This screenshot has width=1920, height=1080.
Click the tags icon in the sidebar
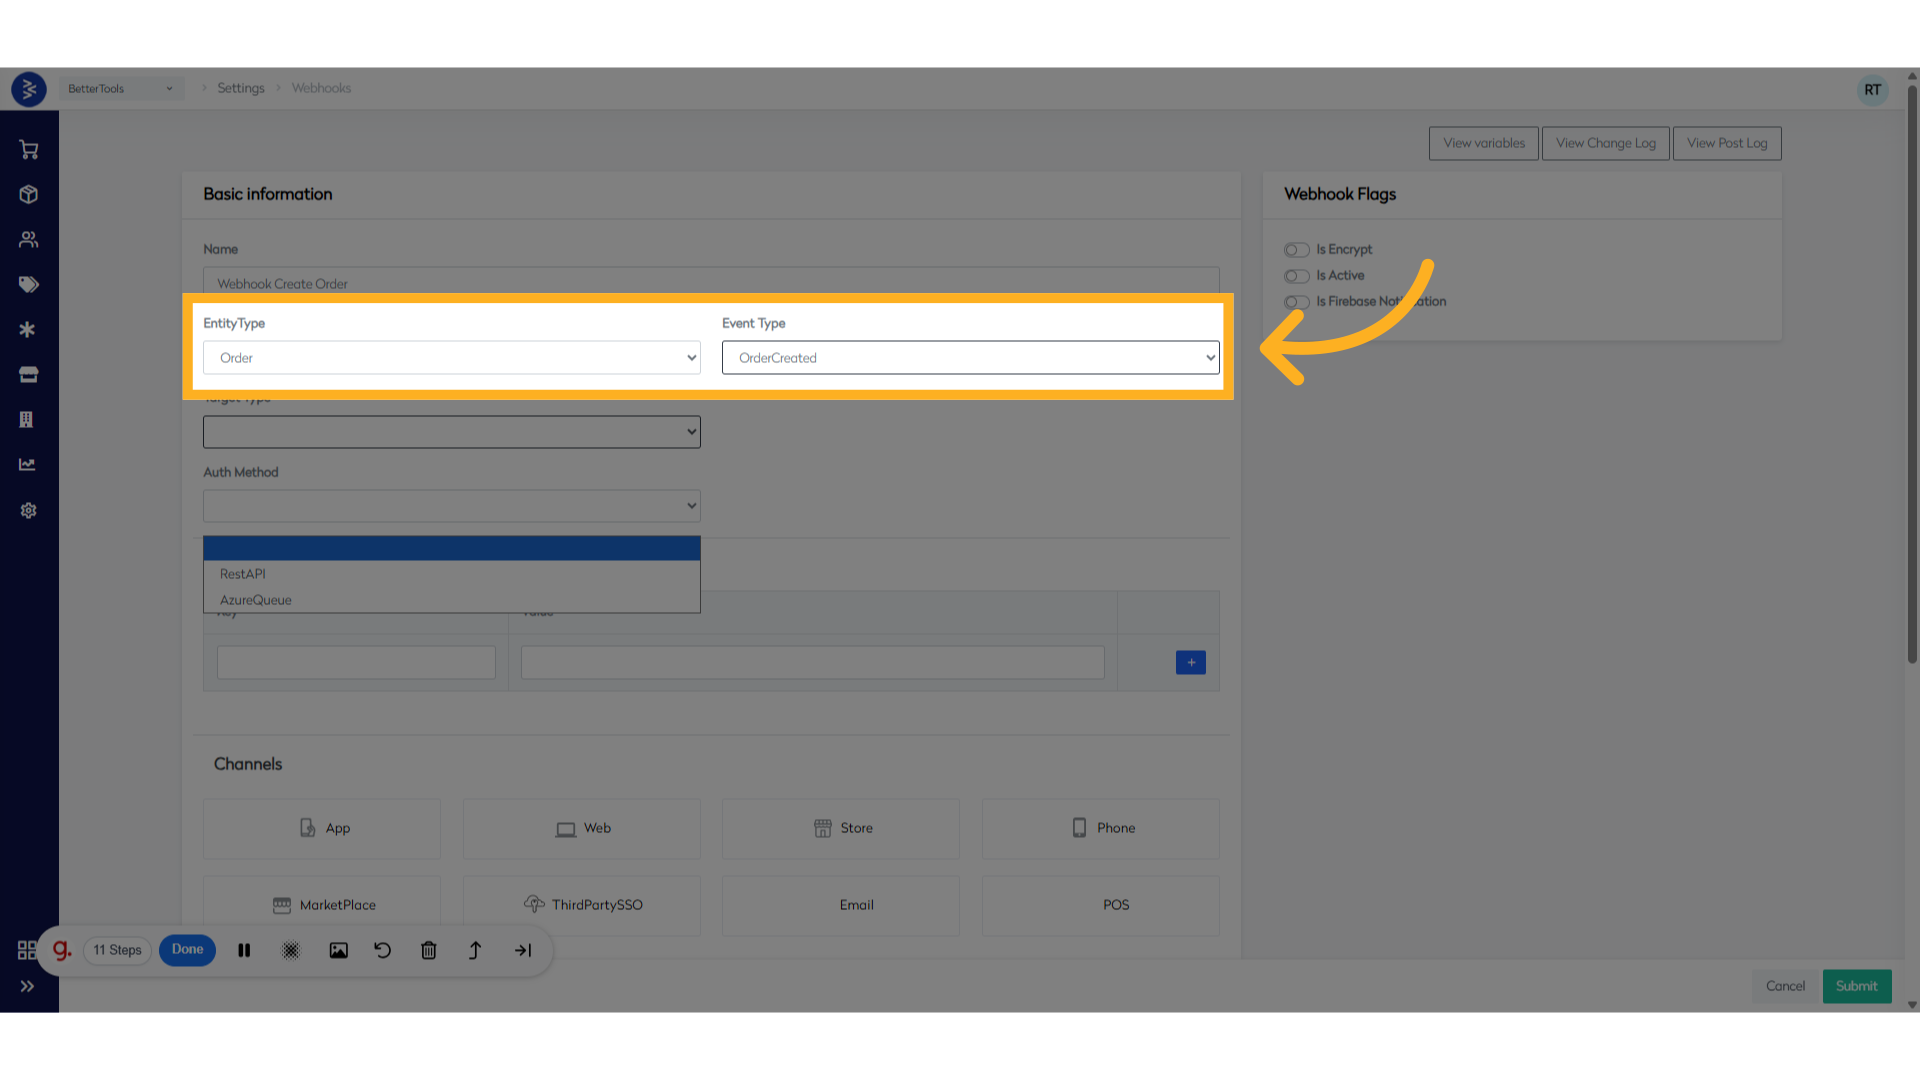pos(28,284)
